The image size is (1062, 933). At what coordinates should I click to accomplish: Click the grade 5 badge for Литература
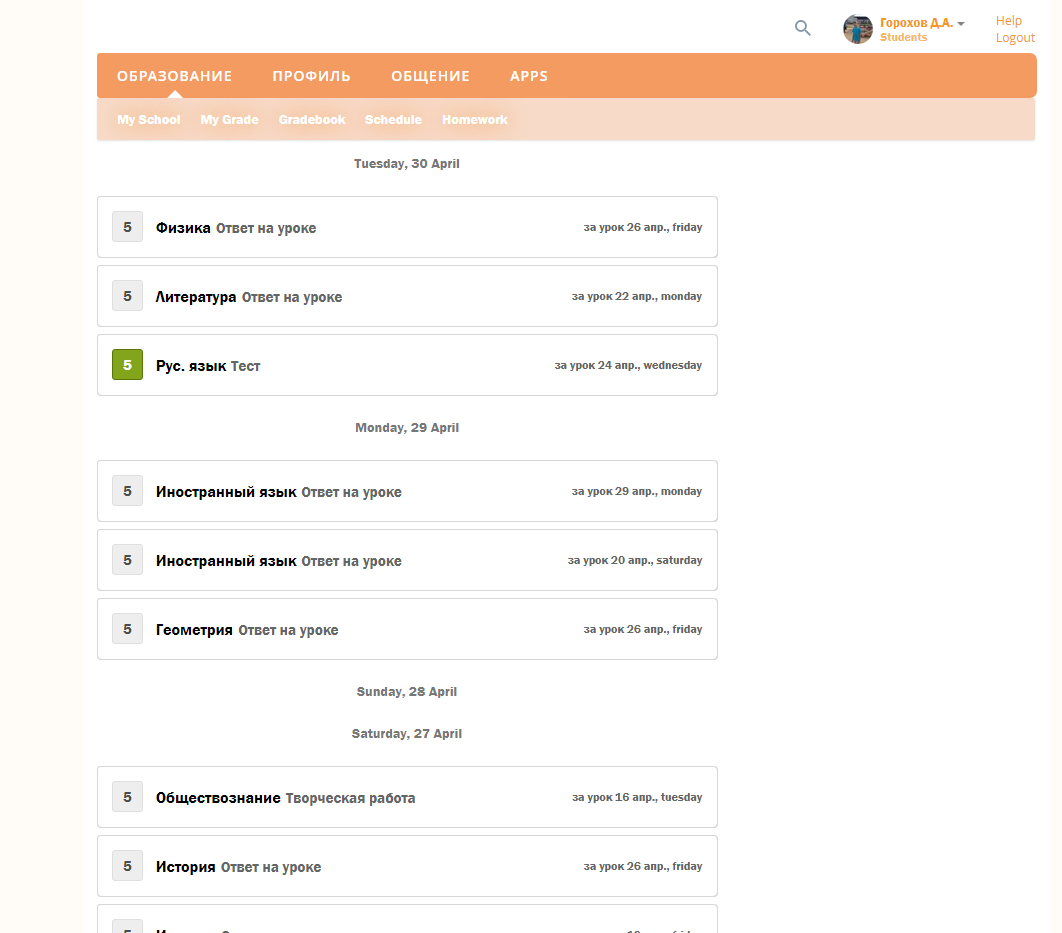pyautogui.click(x=127, y=296)
